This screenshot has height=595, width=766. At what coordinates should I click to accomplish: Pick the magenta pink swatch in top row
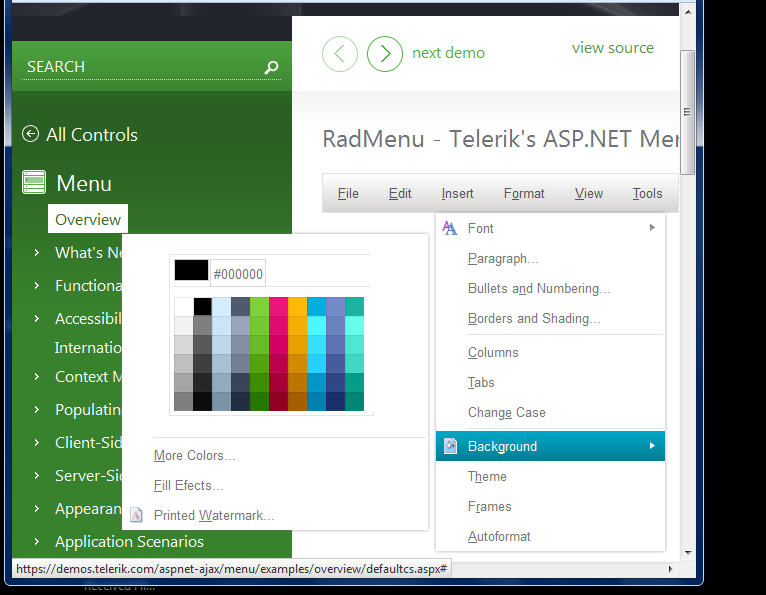click(278, 306)
